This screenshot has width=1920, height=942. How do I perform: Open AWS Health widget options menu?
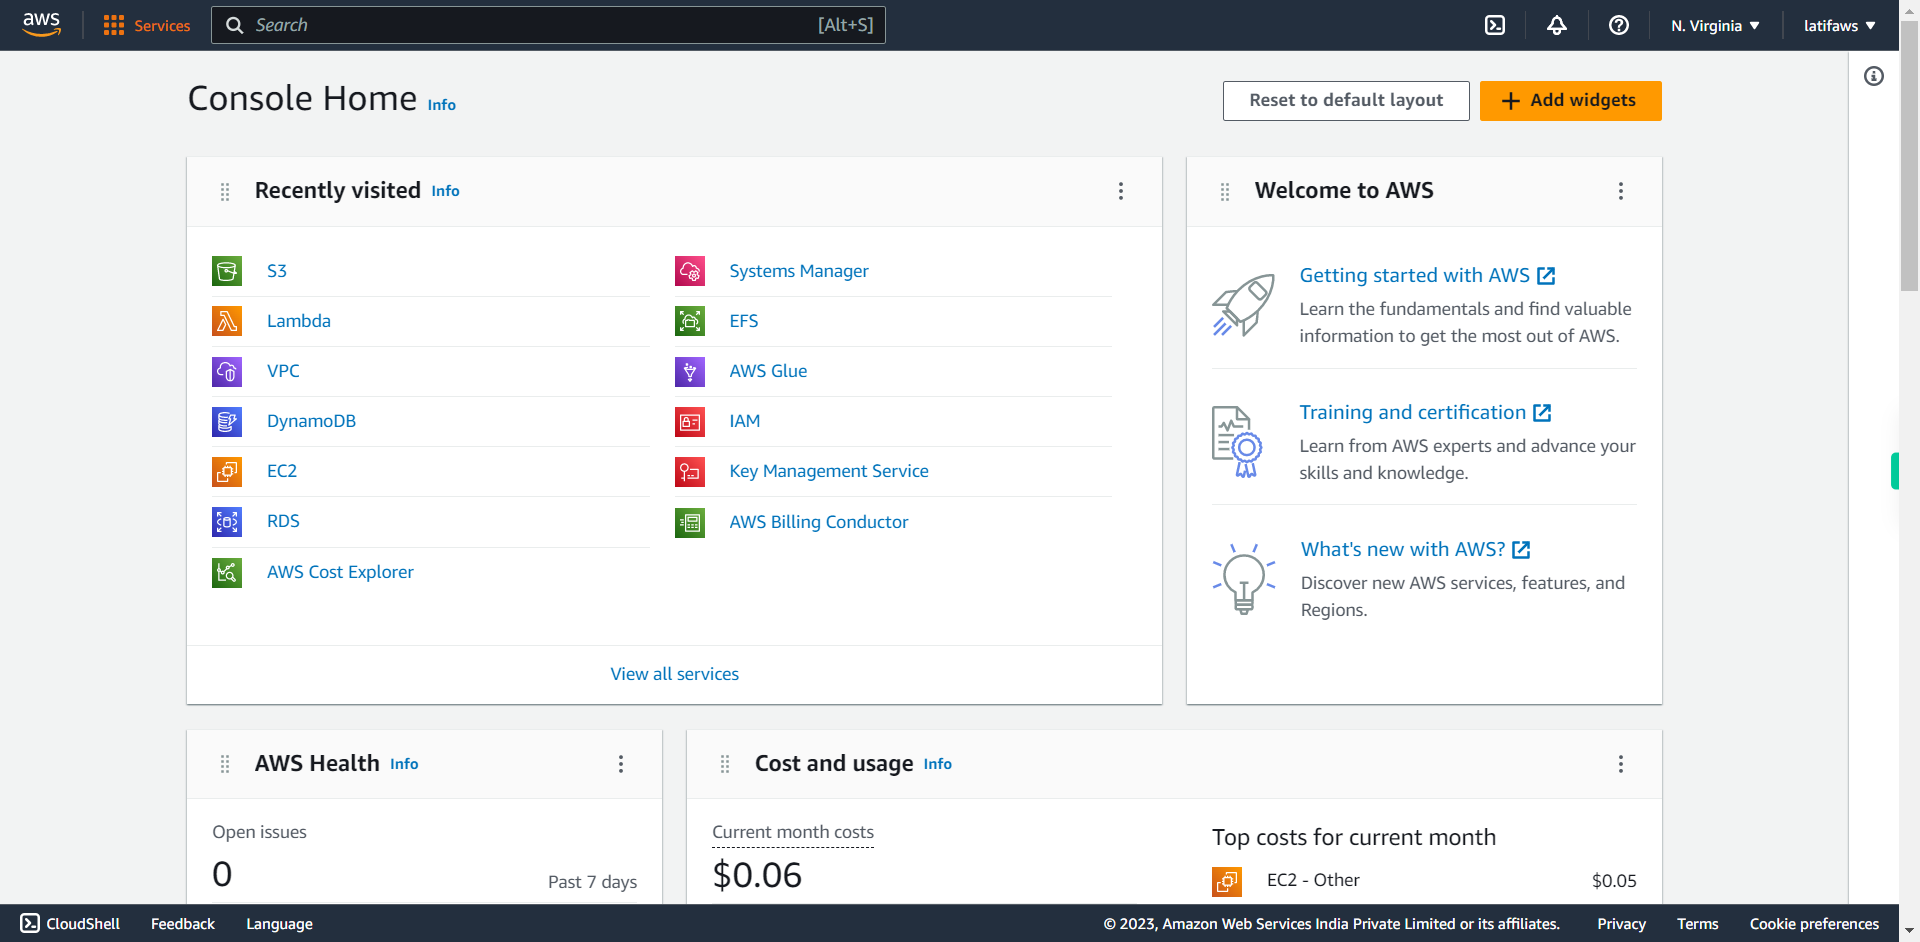[x=621, y=764]
